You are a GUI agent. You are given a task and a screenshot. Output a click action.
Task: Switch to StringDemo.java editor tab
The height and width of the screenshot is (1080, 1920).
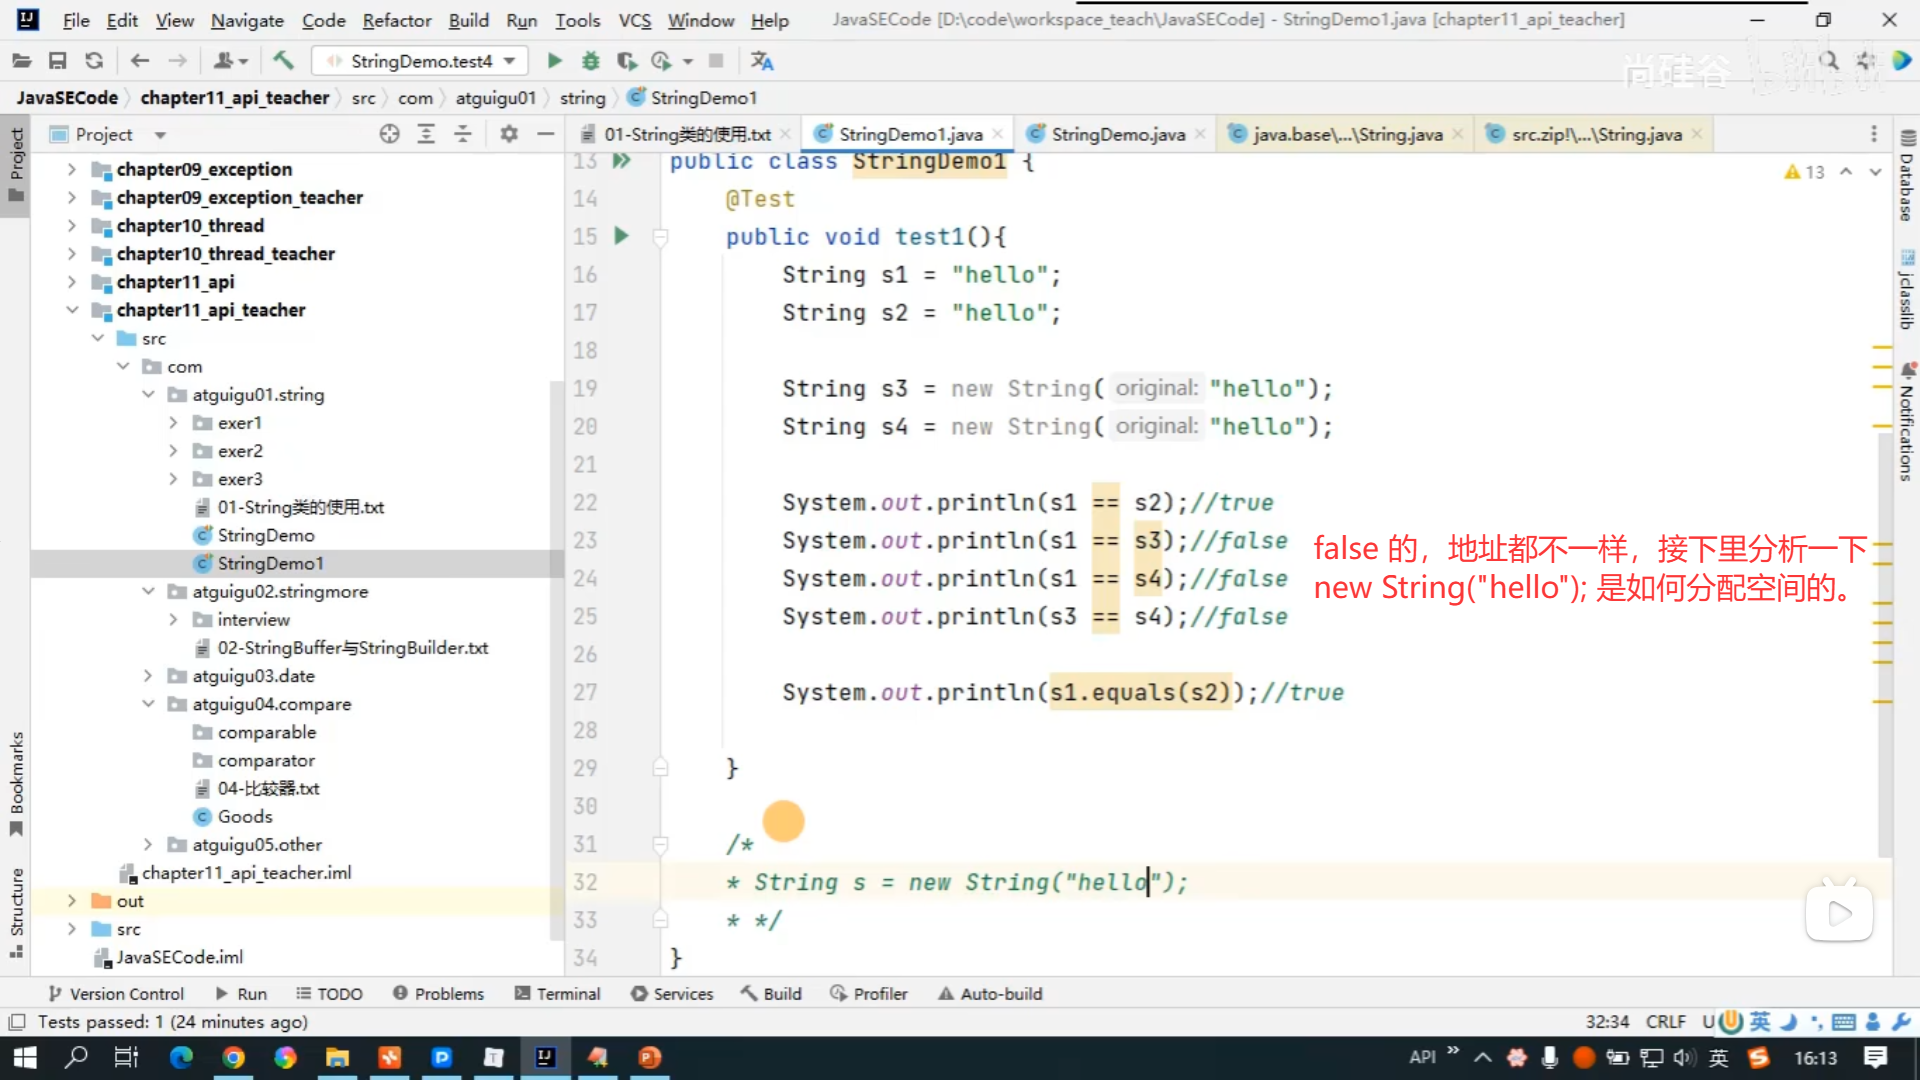tap(1117, 134)
